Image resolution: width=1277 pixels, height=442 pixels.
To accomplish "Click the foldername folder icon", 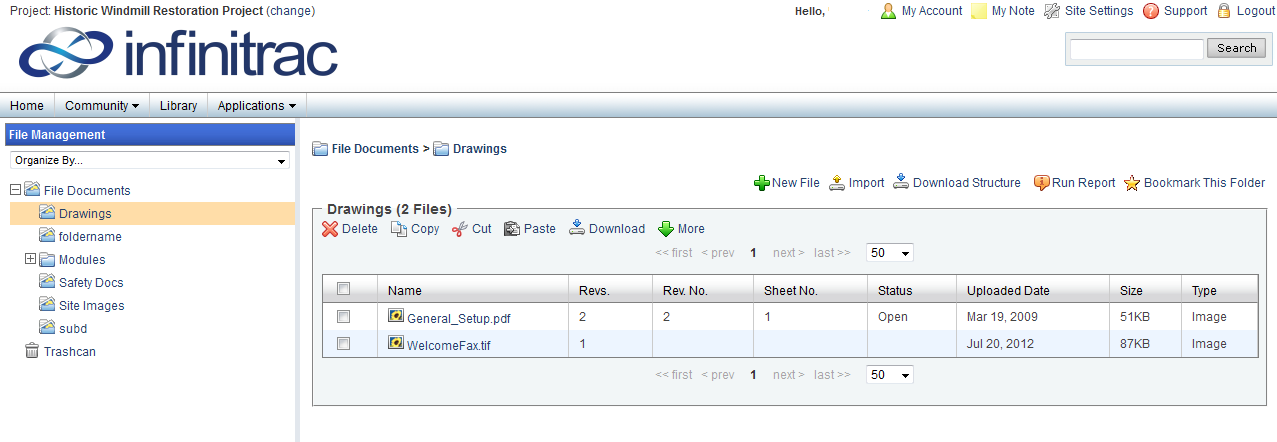I will coord(47,236).
